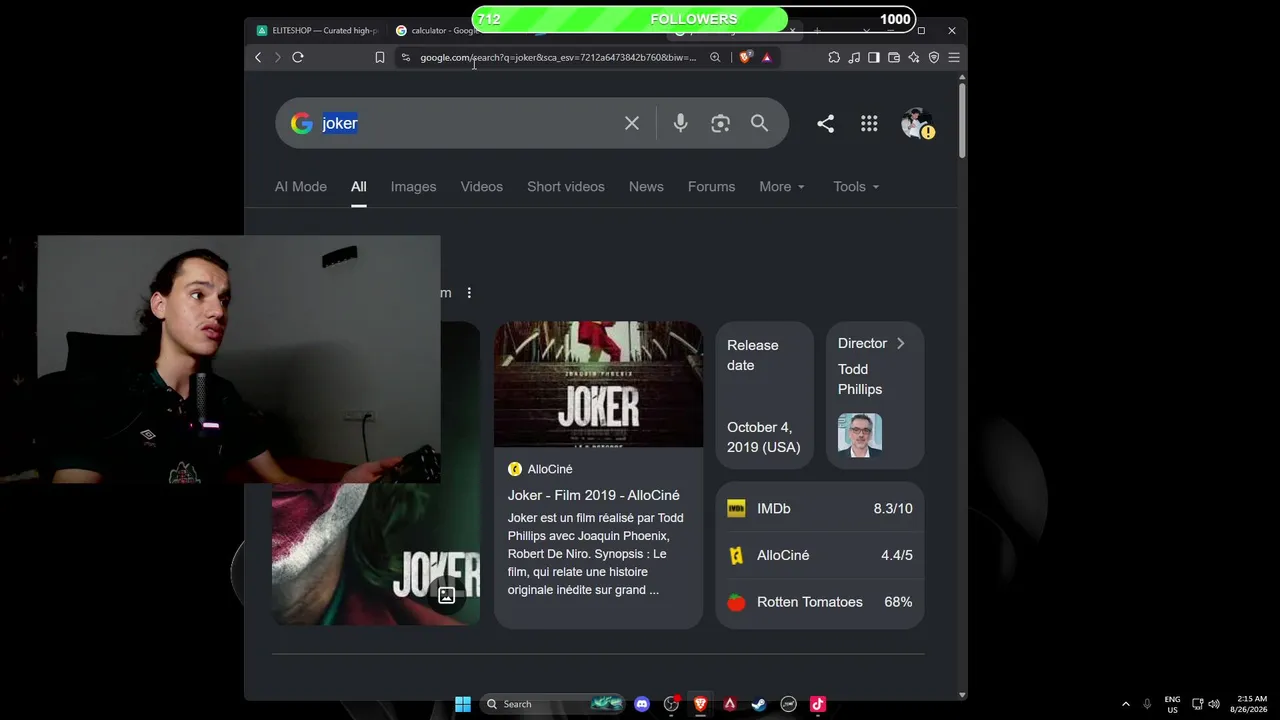Open Discord from the taskbar

642,704
